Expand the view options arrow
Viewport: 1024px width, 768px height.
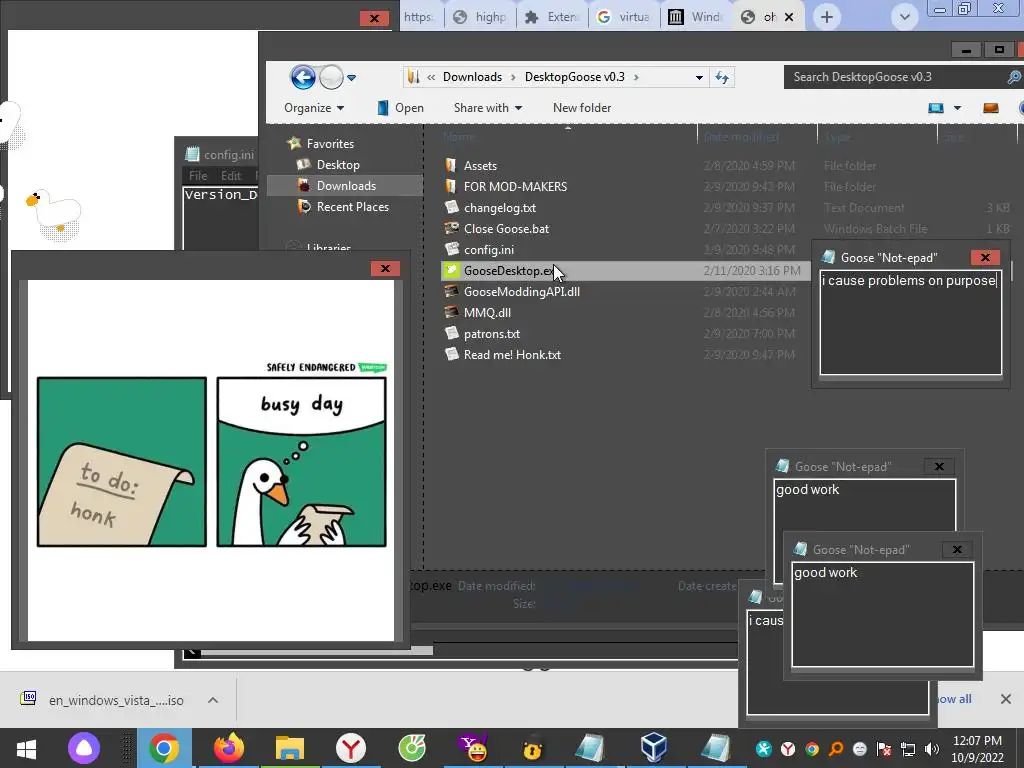[x=957, y=108]
